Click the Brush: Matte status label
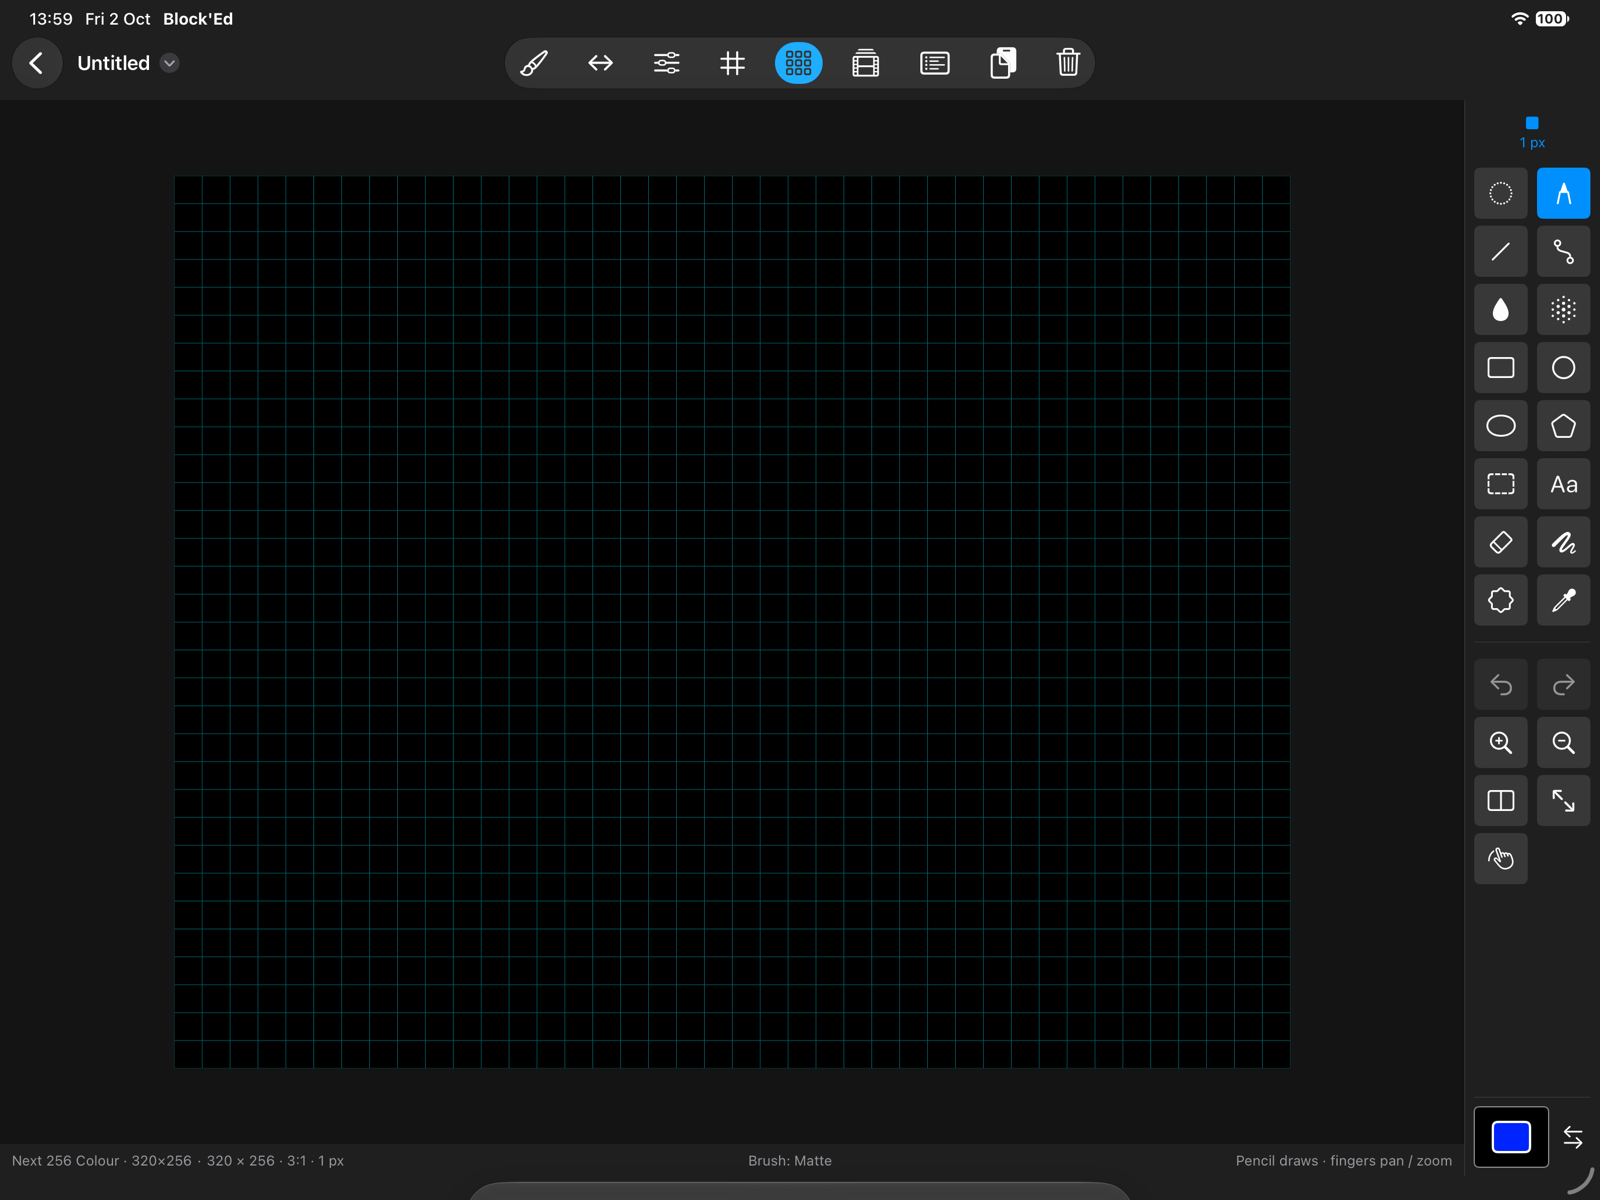 point(790,1161)
